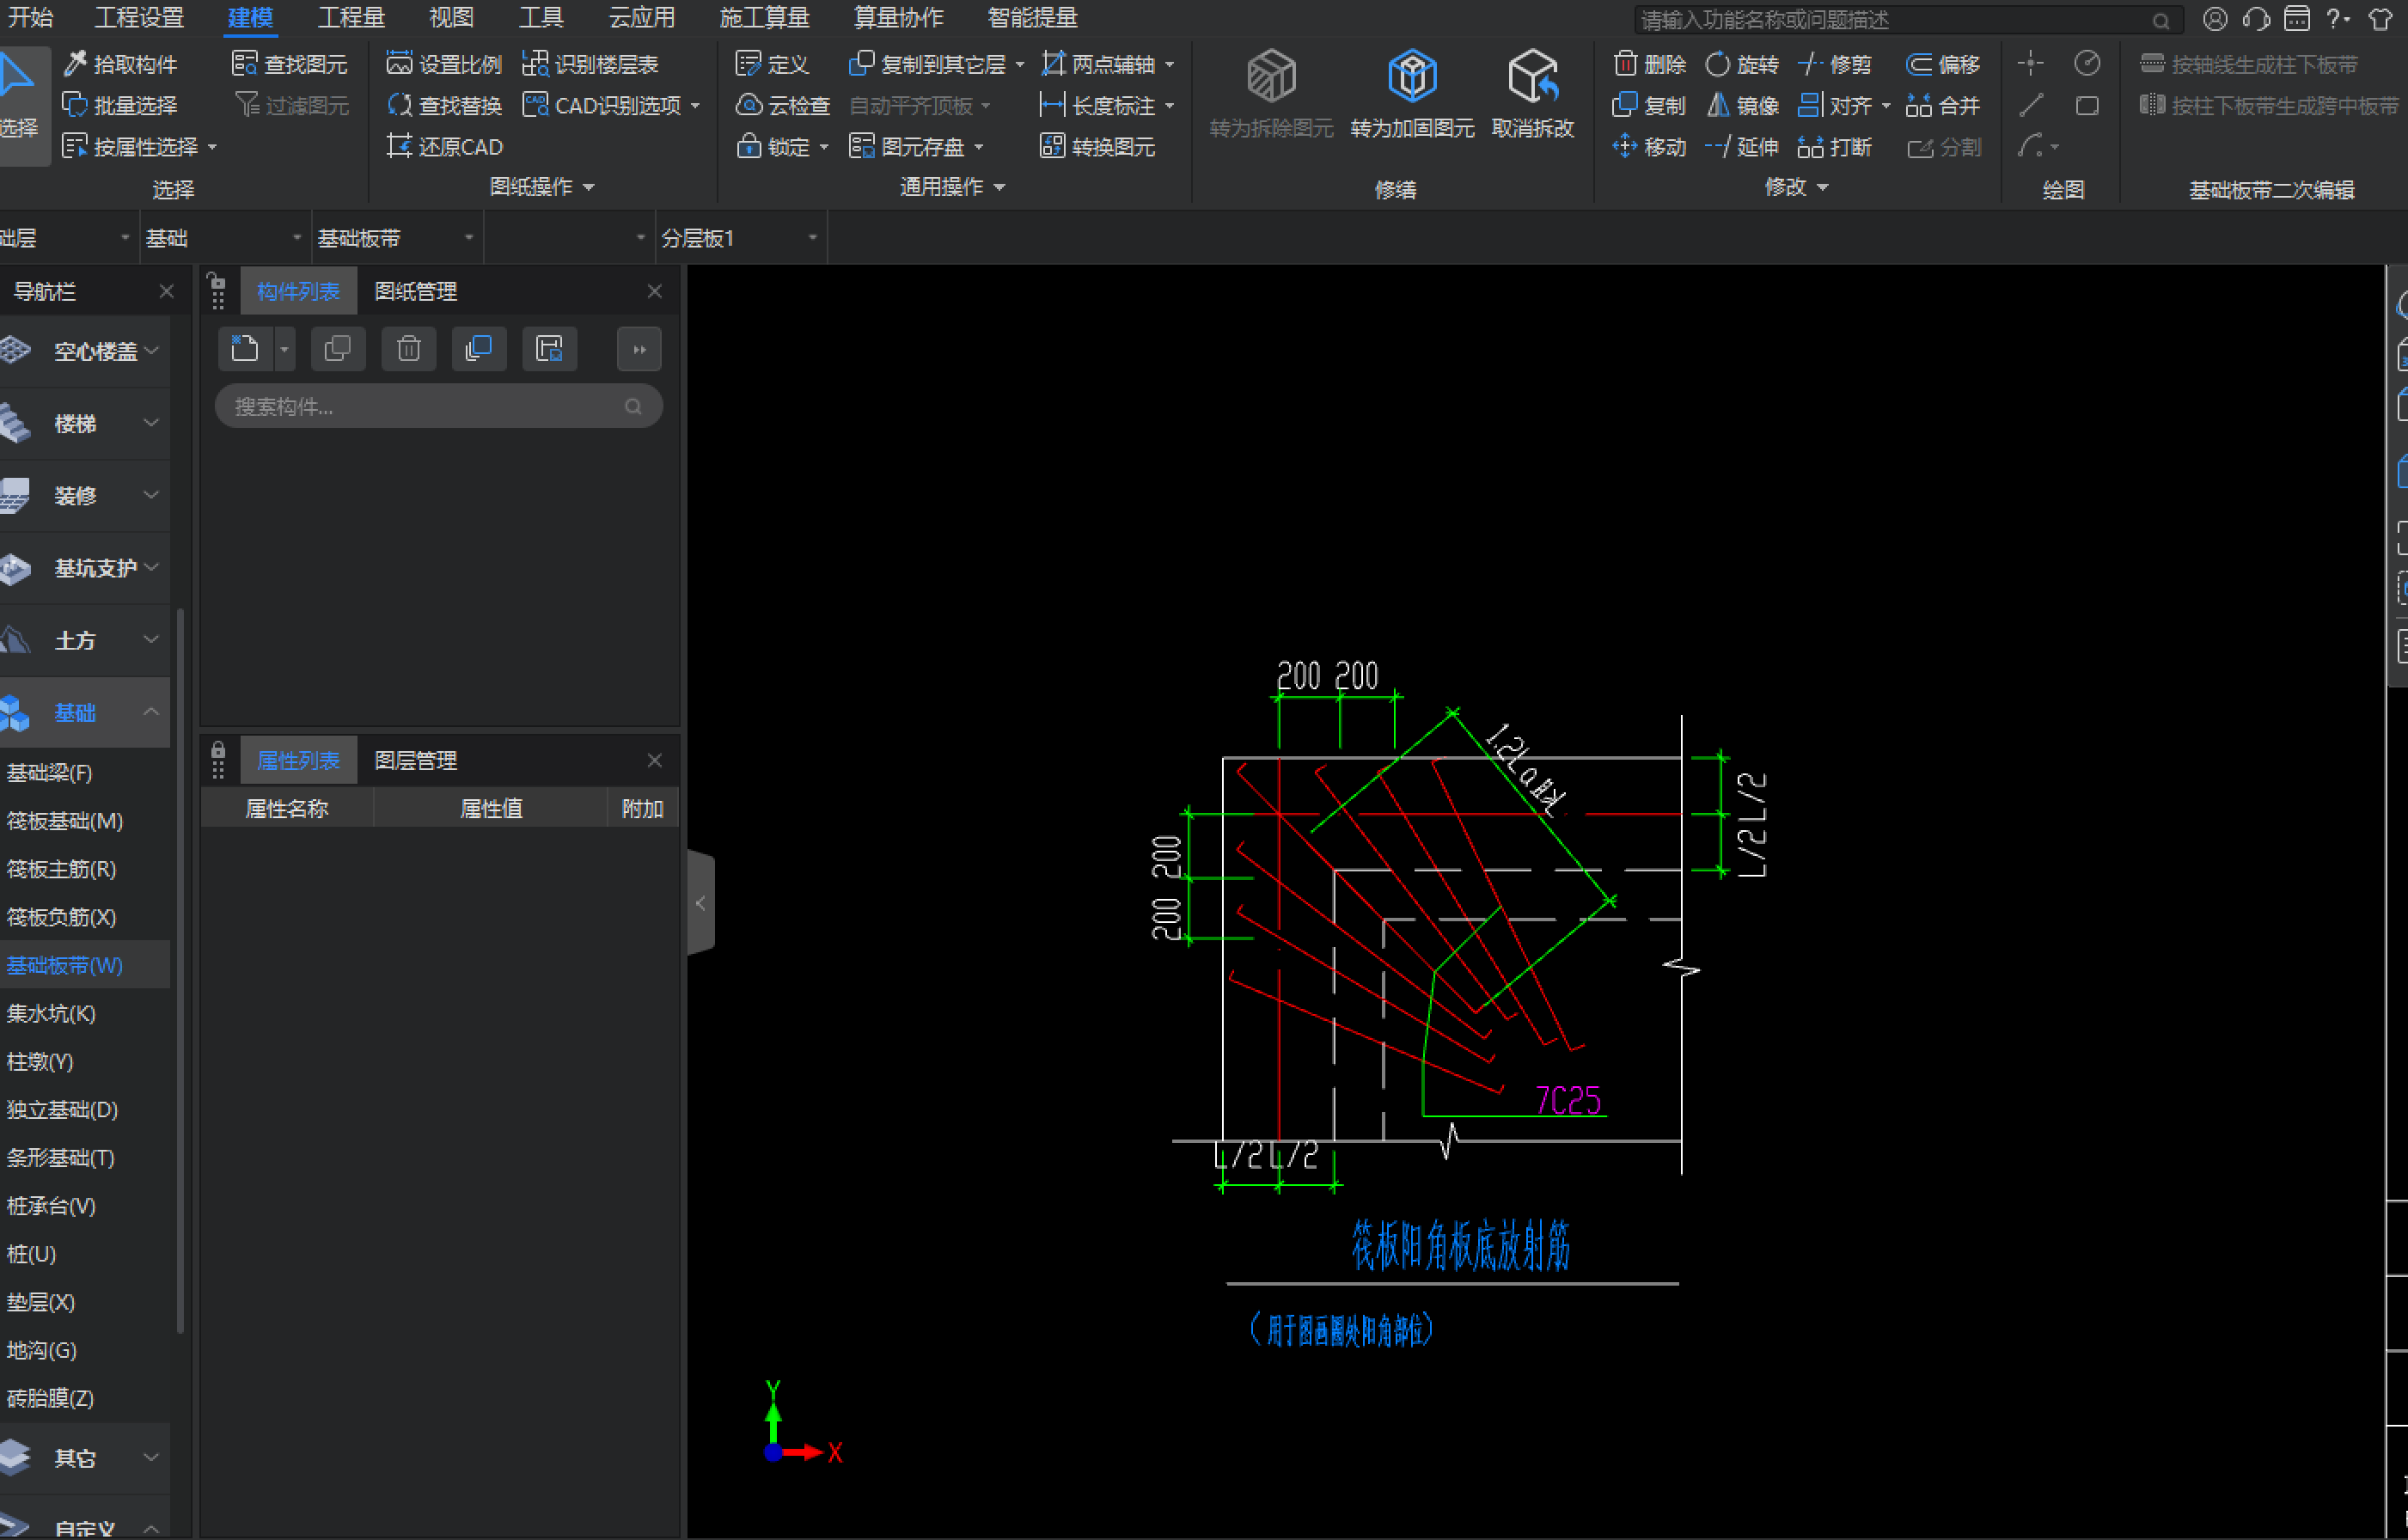Image resolution: width=2408 pixels, height=1540 pixels.
Task: Click the 镜像 mirror tool
Action: [x=1741, y=106]
